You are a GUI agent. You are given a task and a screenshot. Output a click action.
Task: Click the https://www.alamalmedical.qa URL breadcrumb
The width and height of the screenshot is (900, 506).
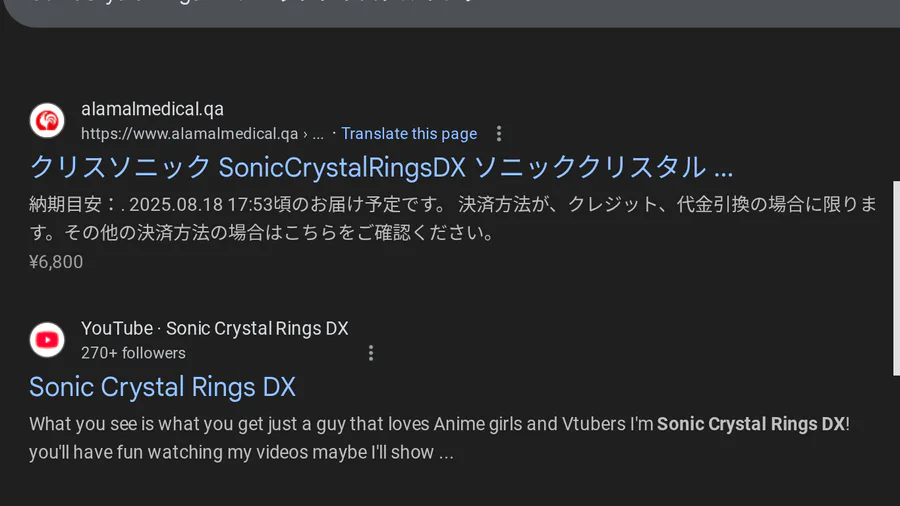pyautogui.click(x=190, y=134)
